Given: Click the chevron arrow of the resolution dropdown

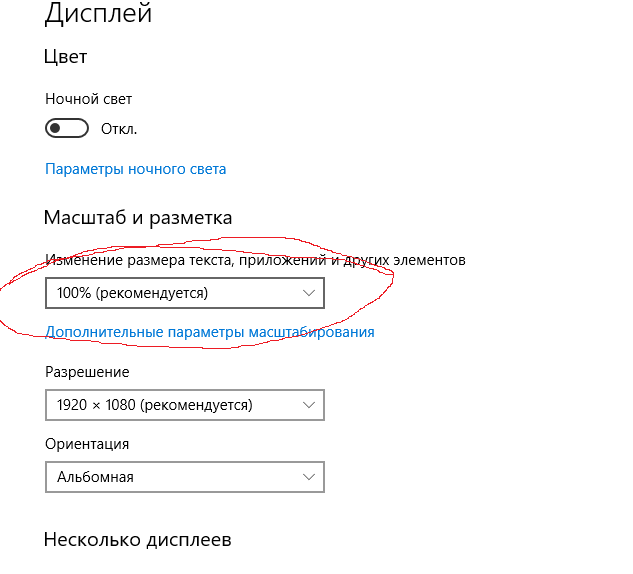Looking at the screenshot, I should pyautogui.click(x=310, y=405).
